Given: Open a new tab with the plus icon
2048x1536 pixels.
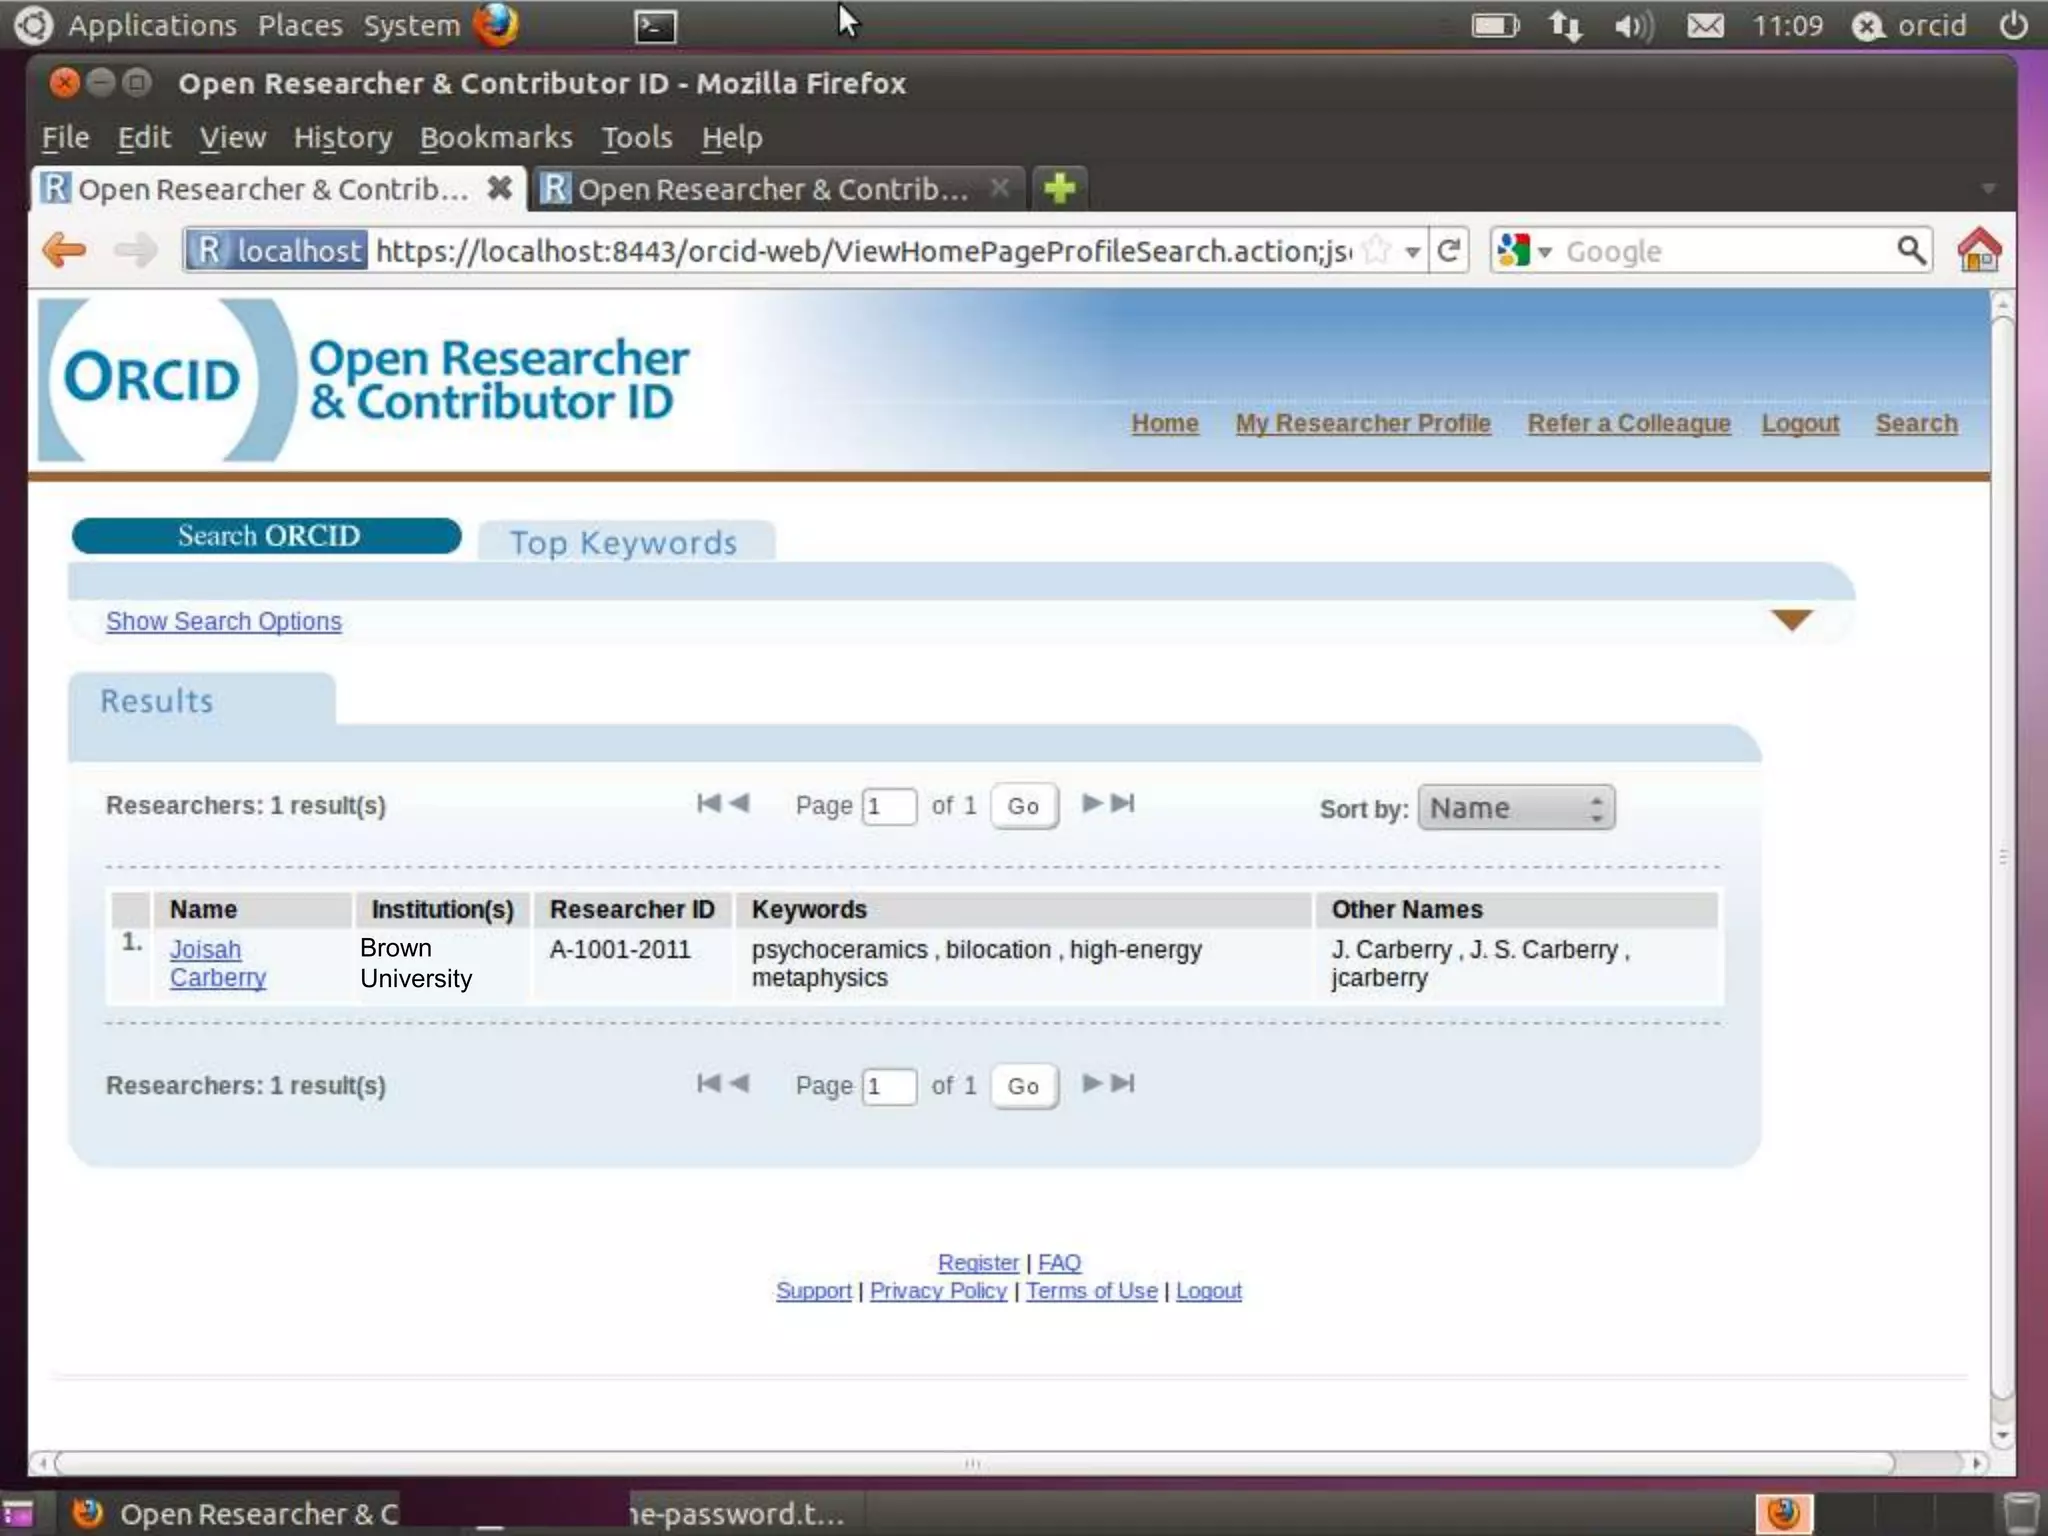Looking at the screenshot, I should 1059,188.
